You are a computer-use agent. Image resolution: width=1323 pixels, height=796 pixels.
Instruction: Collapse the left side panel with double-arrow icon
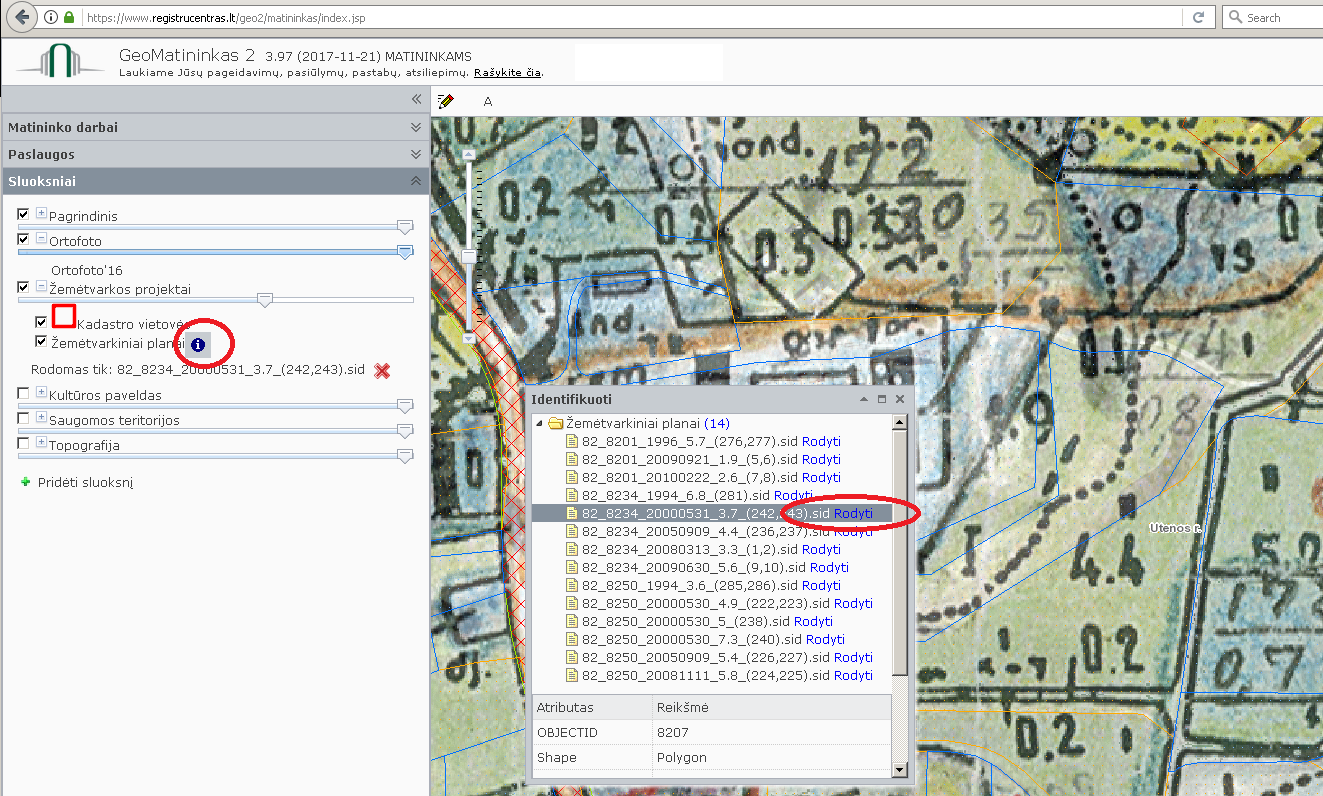(417, 100)
